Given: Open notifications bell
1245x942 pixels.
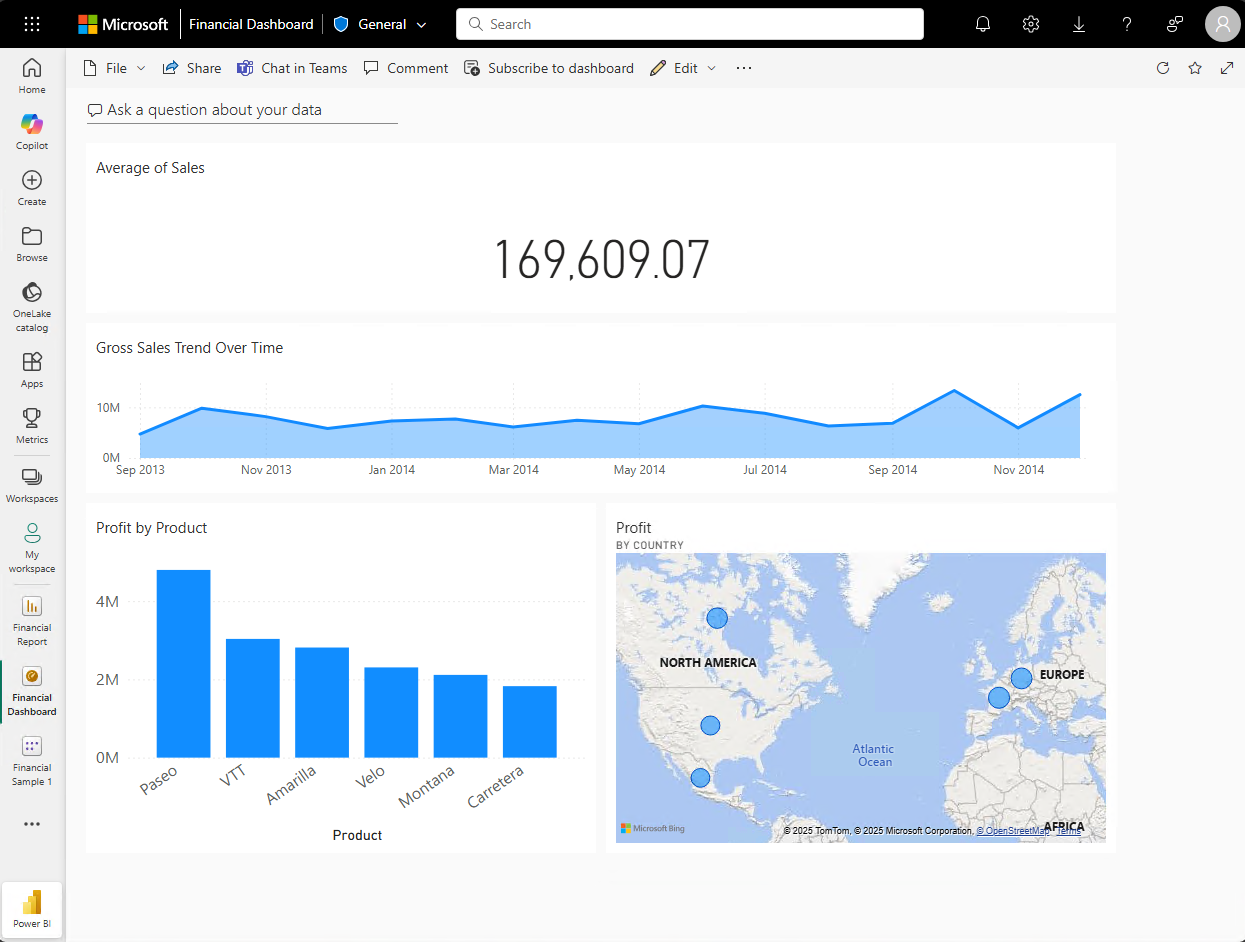Looking at the screenshot, I should [982, 23].
